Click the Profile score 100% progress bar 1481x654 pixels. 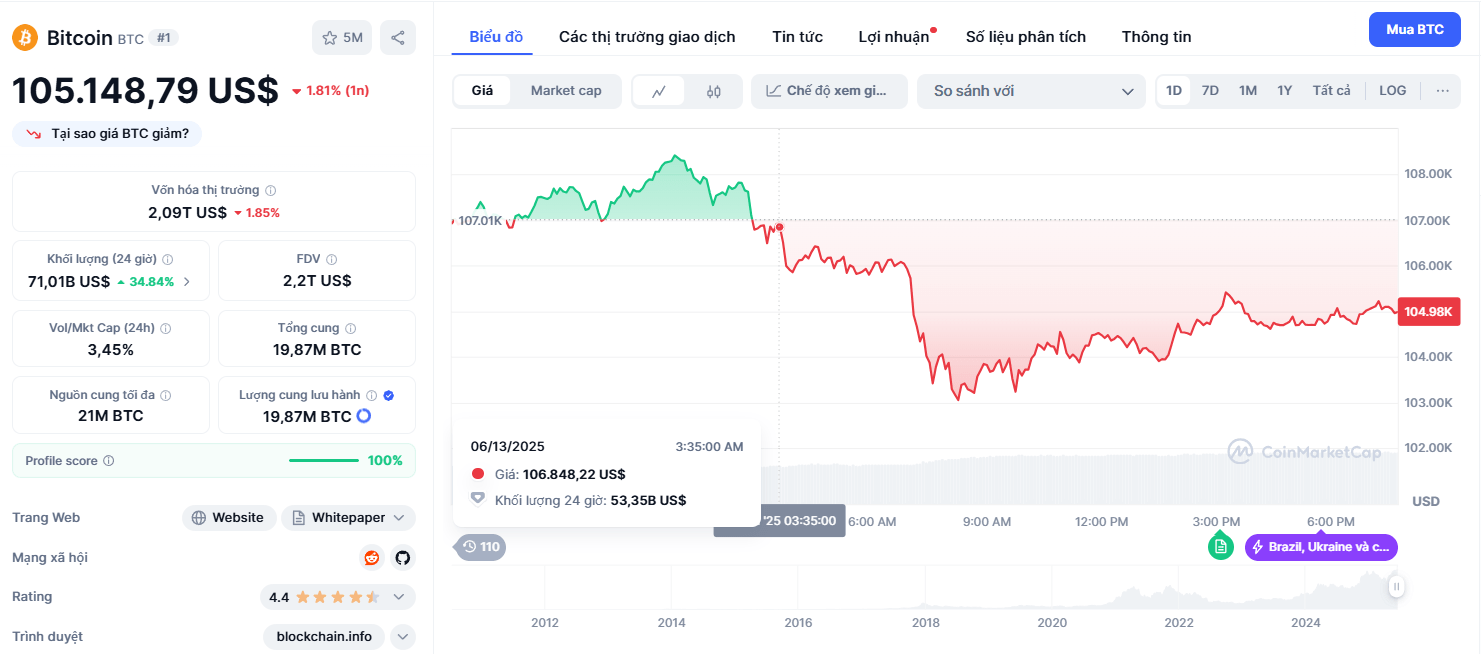324,461
